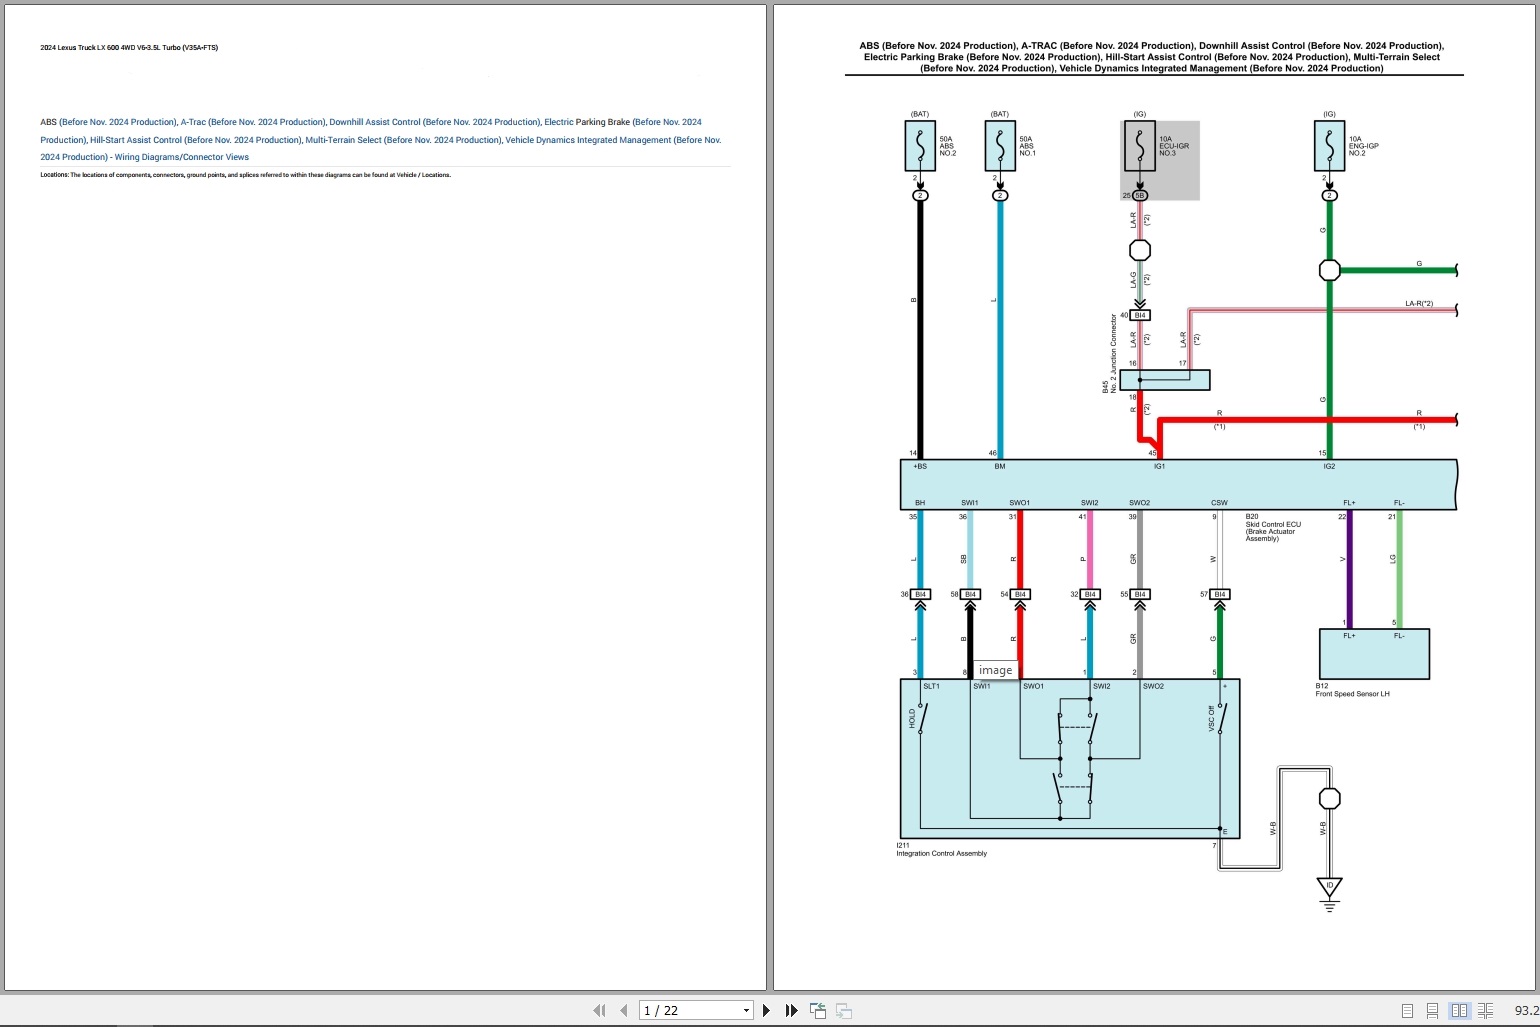Viewport: 1540px width, 1027px height.
Task: Click the previous view icon
Action: coord(818,1010)
